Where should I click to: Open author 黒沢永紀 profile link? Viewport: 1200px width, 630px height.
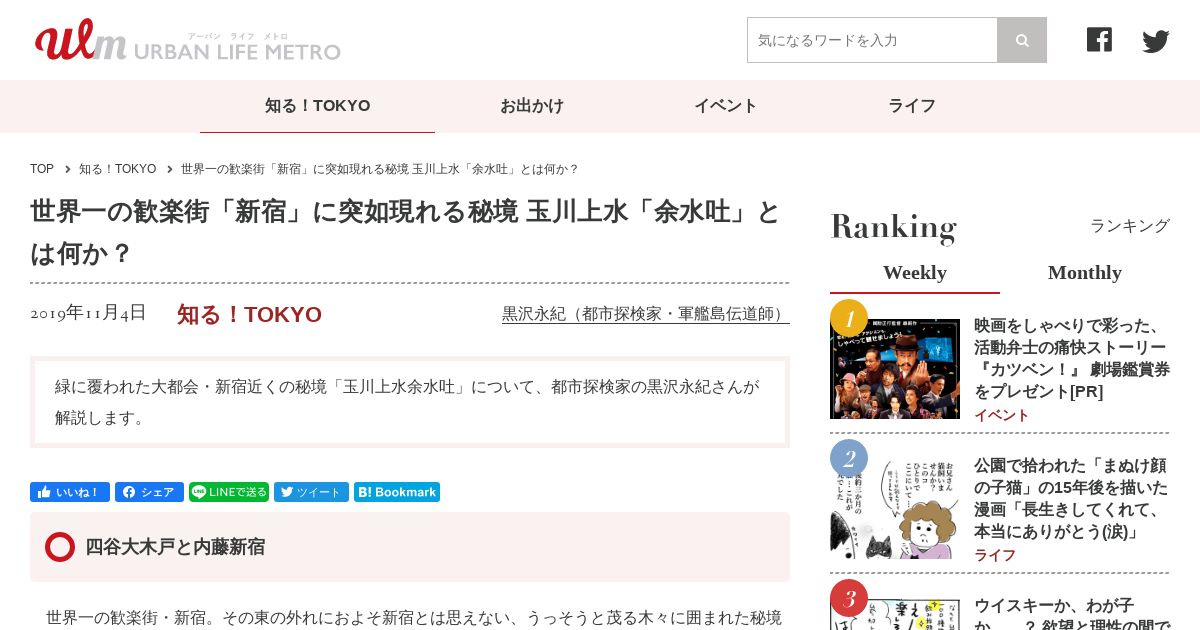point(646,314)
